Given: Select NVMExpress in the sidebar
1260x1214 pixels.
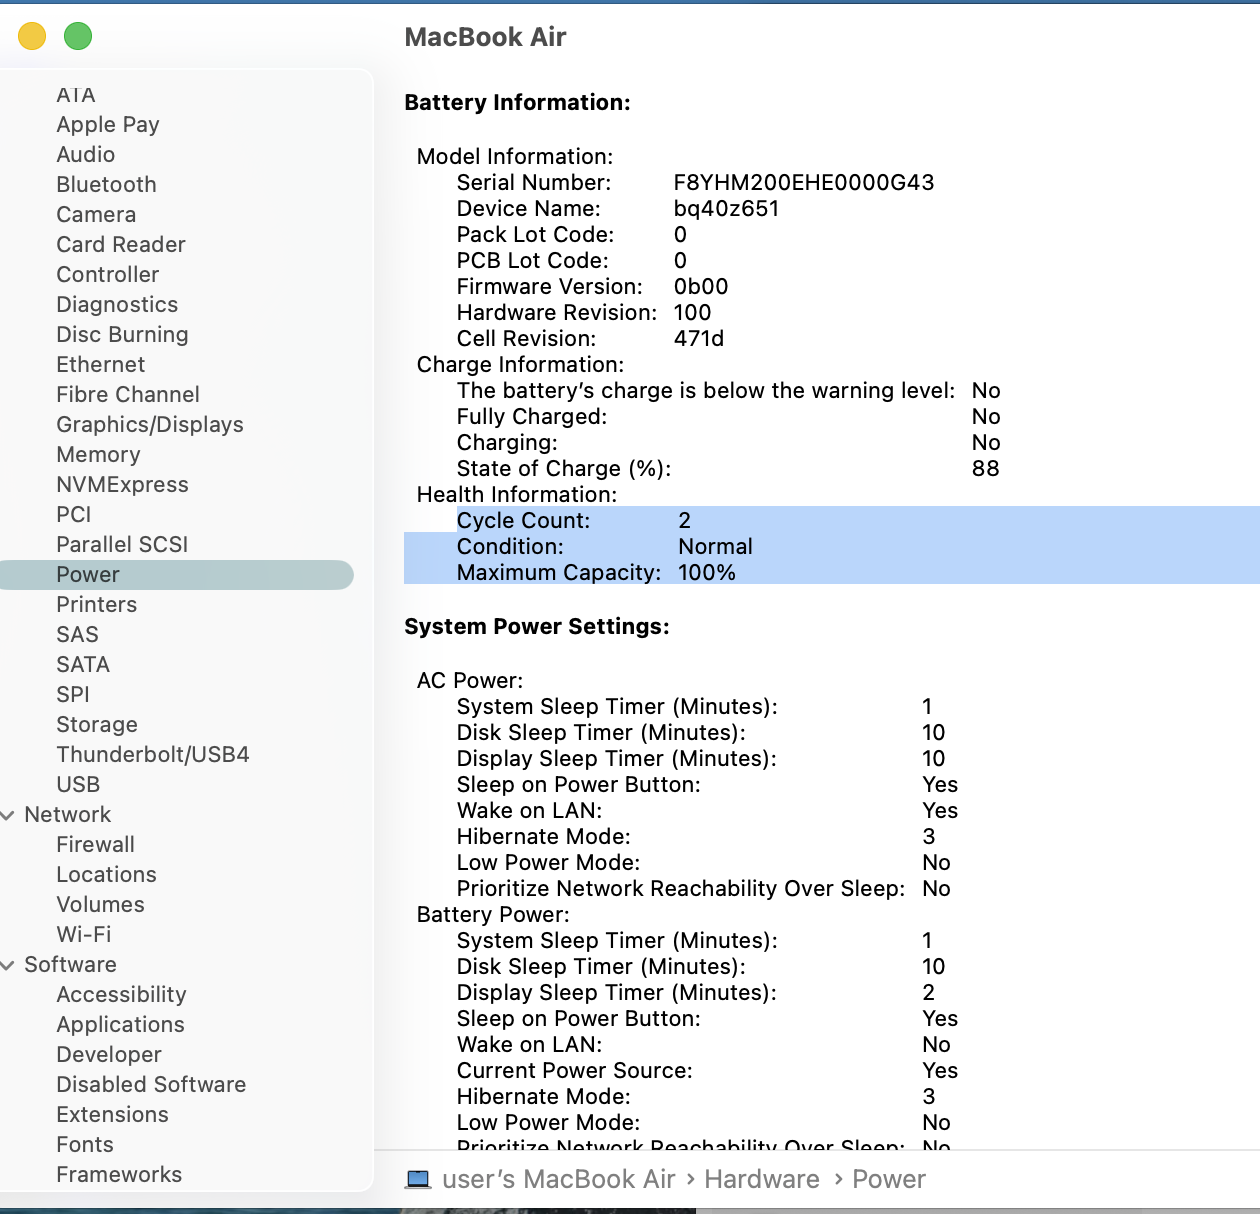Looking at the screenshot, I should [x=122, y=485].
